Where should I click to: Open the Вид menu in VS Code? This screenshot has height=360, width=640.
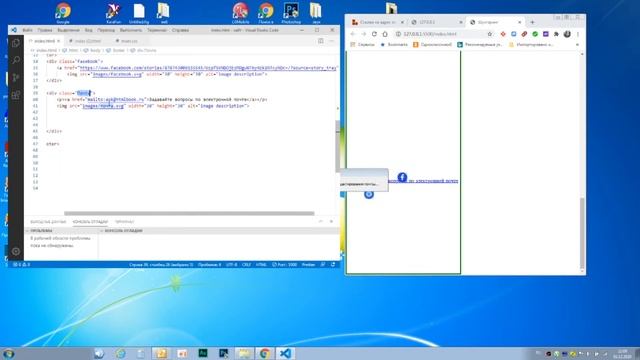(89, 30)
